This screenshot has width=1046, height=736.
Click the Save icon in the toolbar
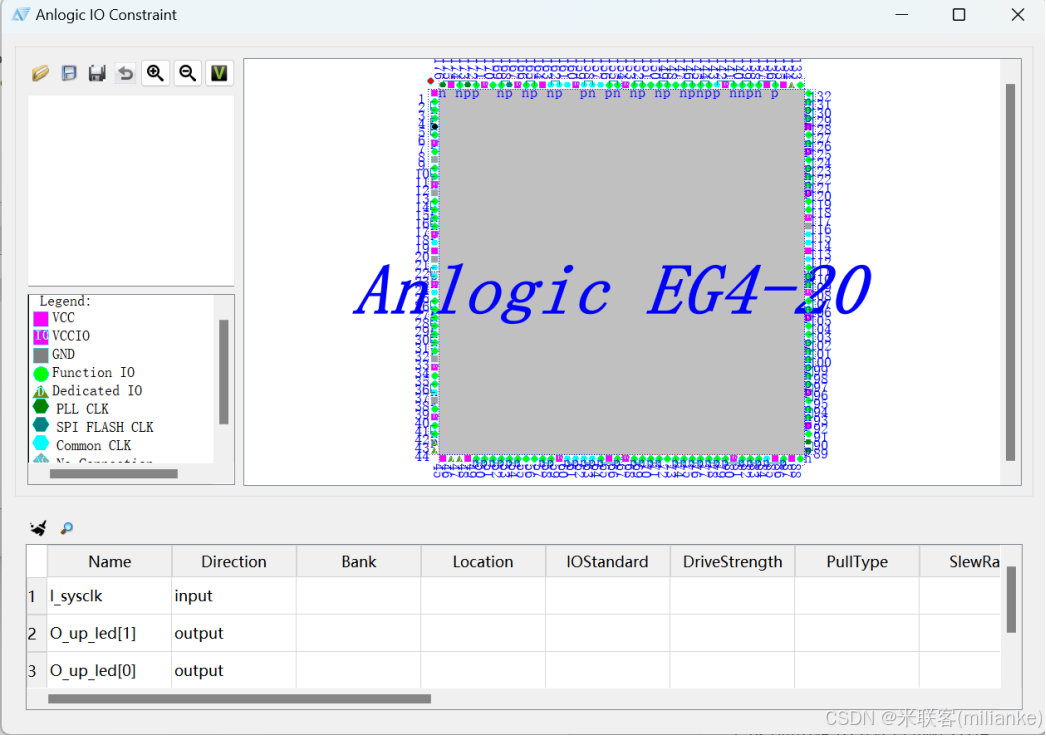(x=69, y=73)
